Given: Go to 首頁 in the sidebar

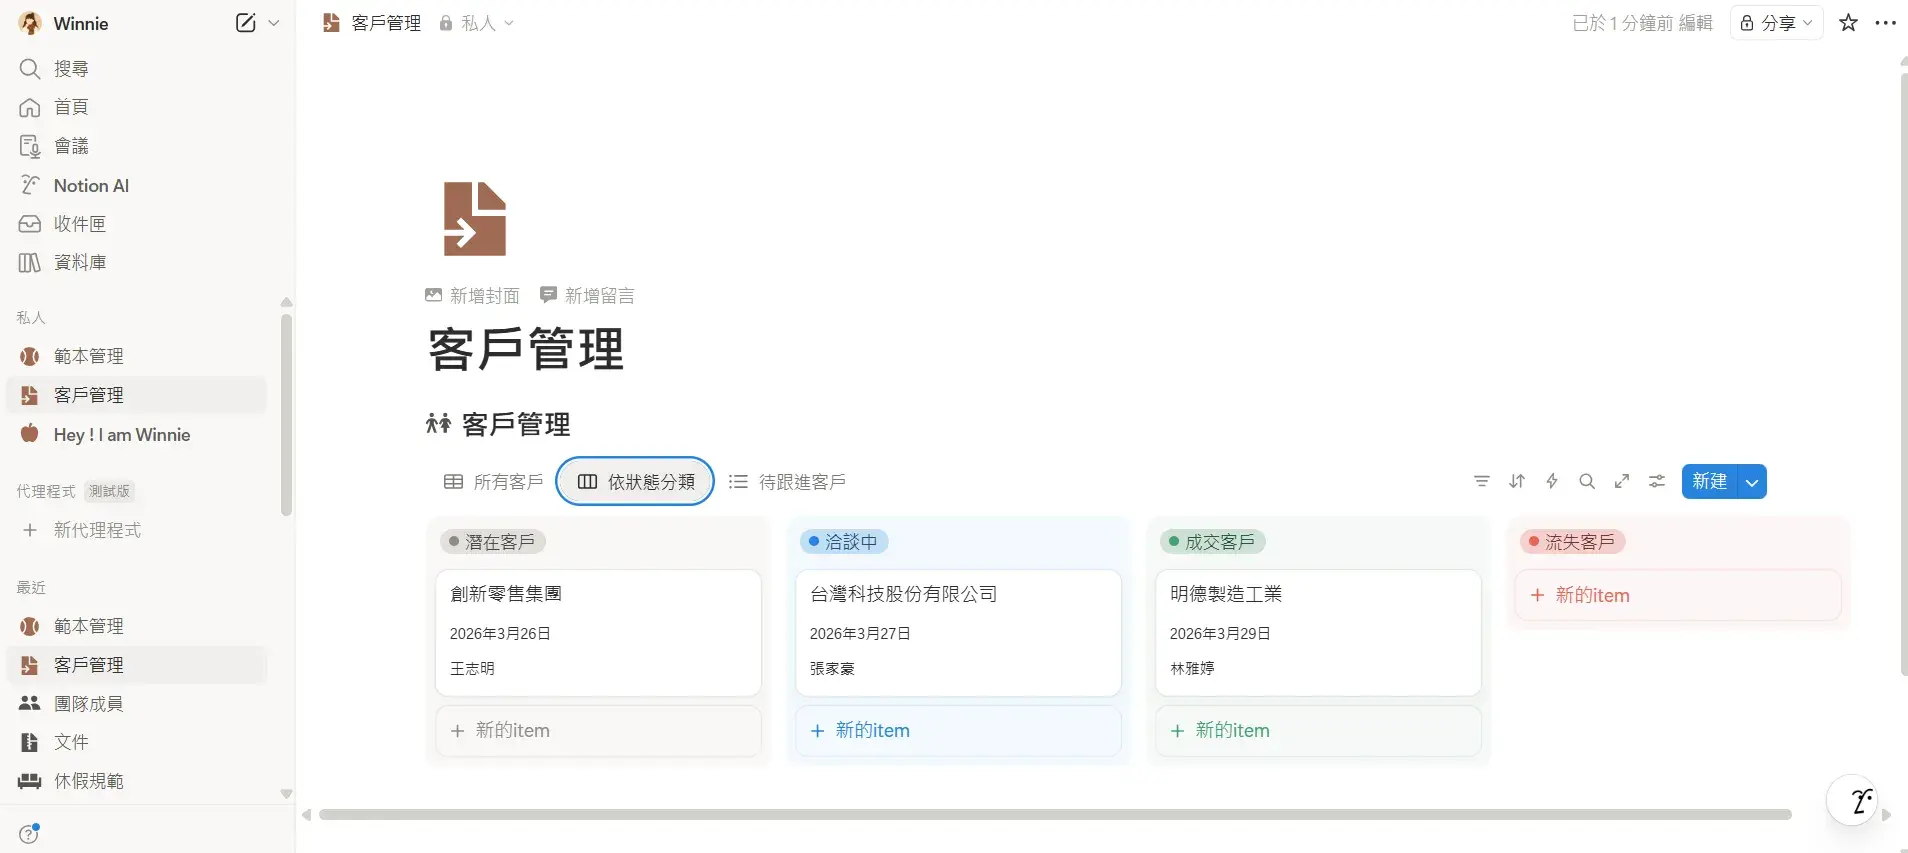Looking at the screenshot, I should point(136,107).
